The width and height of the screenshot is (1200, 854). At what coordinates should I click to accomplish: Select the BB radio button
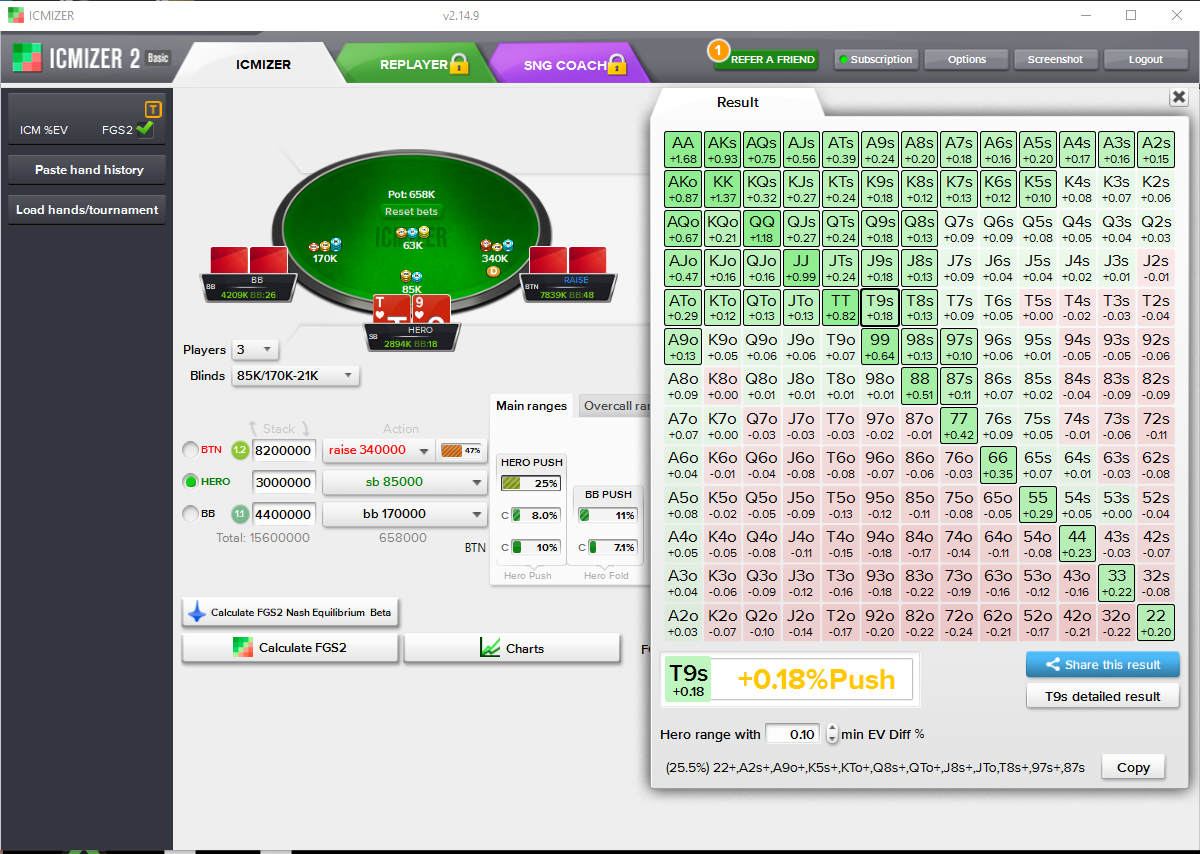(x=190, y=513)
